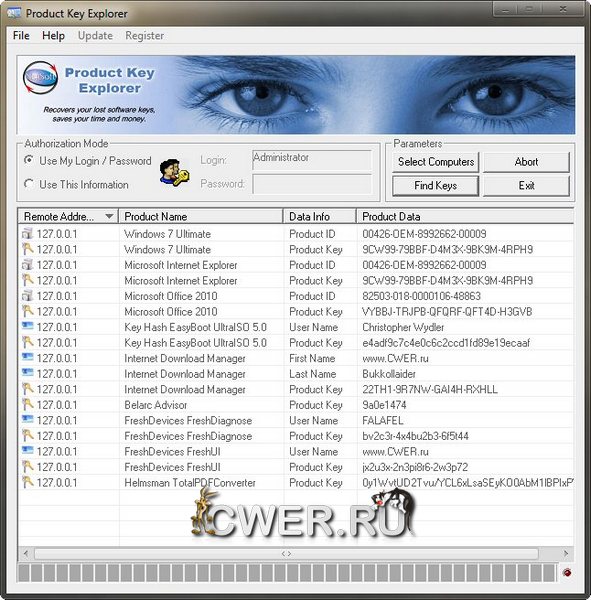This screenshot has width=591, height=600.
Task: Click the 22TH1-9R7NW-GAI4H-RXHLL key cell
Action: (x=430, y=389)
